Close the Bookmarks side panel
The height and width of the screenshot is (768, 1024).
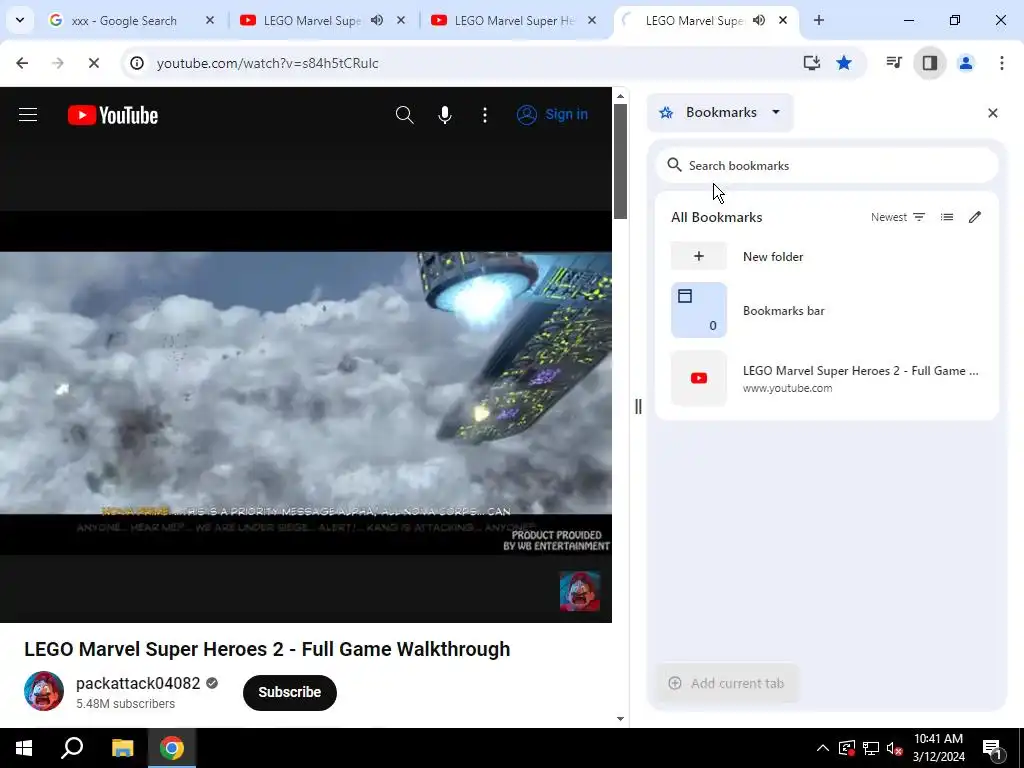coord(993,113)
